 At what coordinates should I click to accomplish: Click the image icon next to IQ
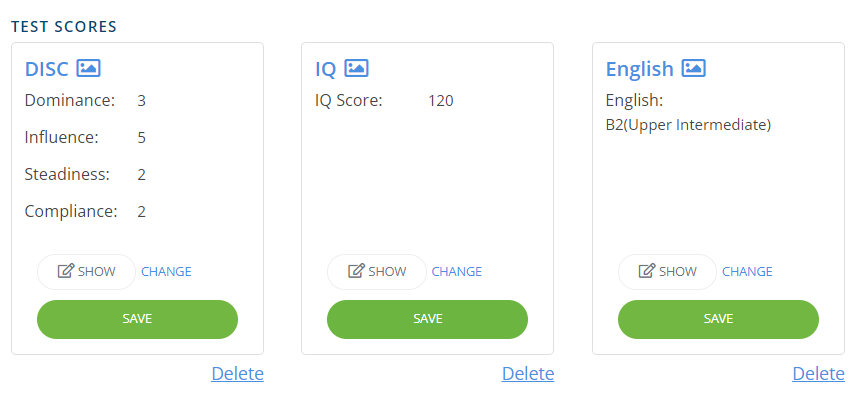[356, 68]
